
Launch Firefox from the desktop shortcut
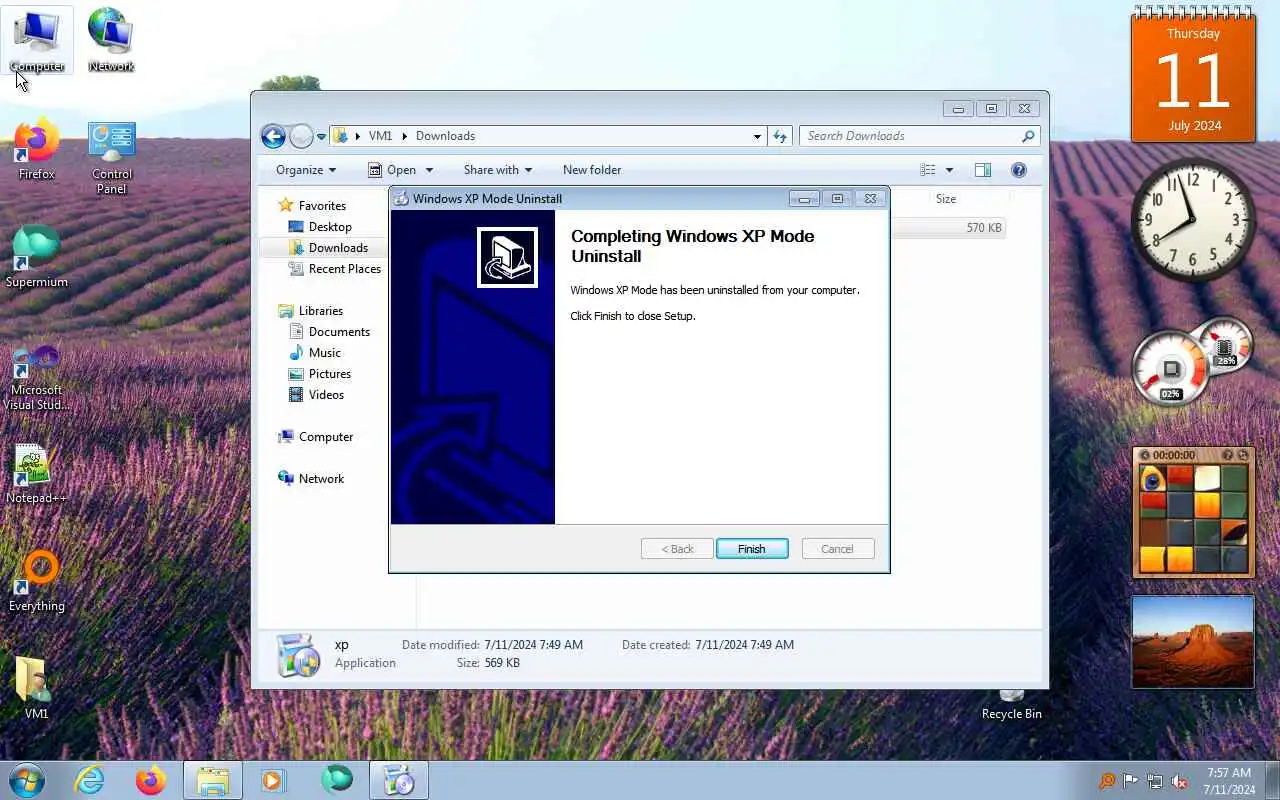tap(37, 149)
